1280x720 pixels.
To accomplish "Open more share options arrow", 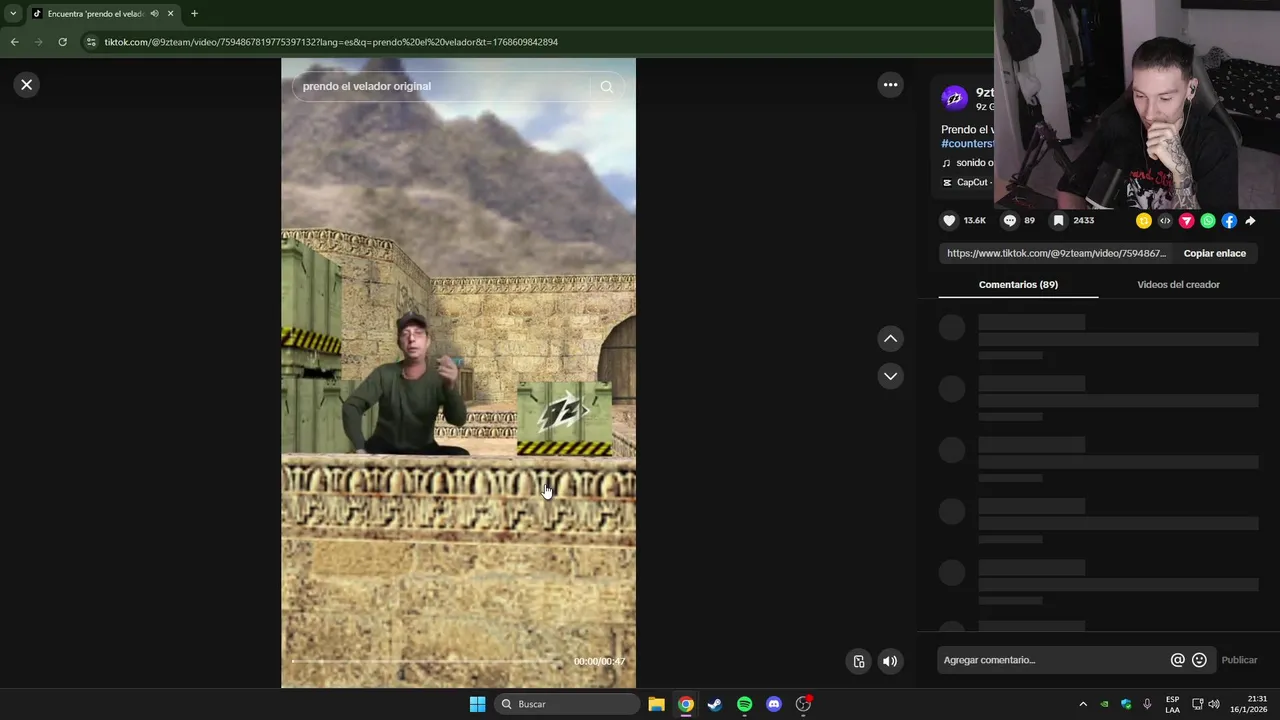I will pos(1250,221).
